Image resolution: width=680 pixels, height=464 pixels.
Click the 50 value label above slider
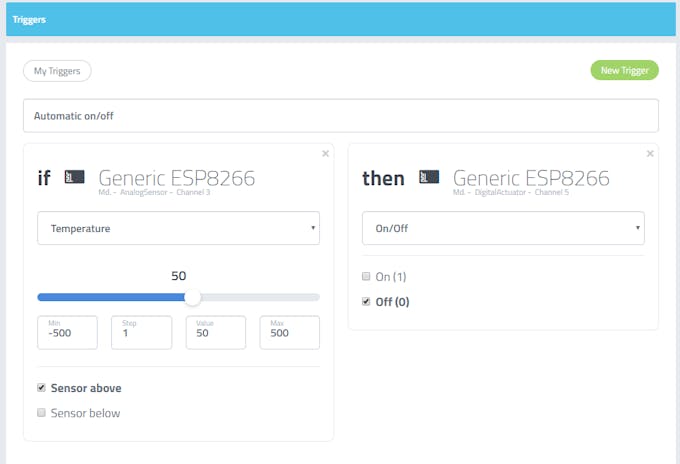point(179,276)
